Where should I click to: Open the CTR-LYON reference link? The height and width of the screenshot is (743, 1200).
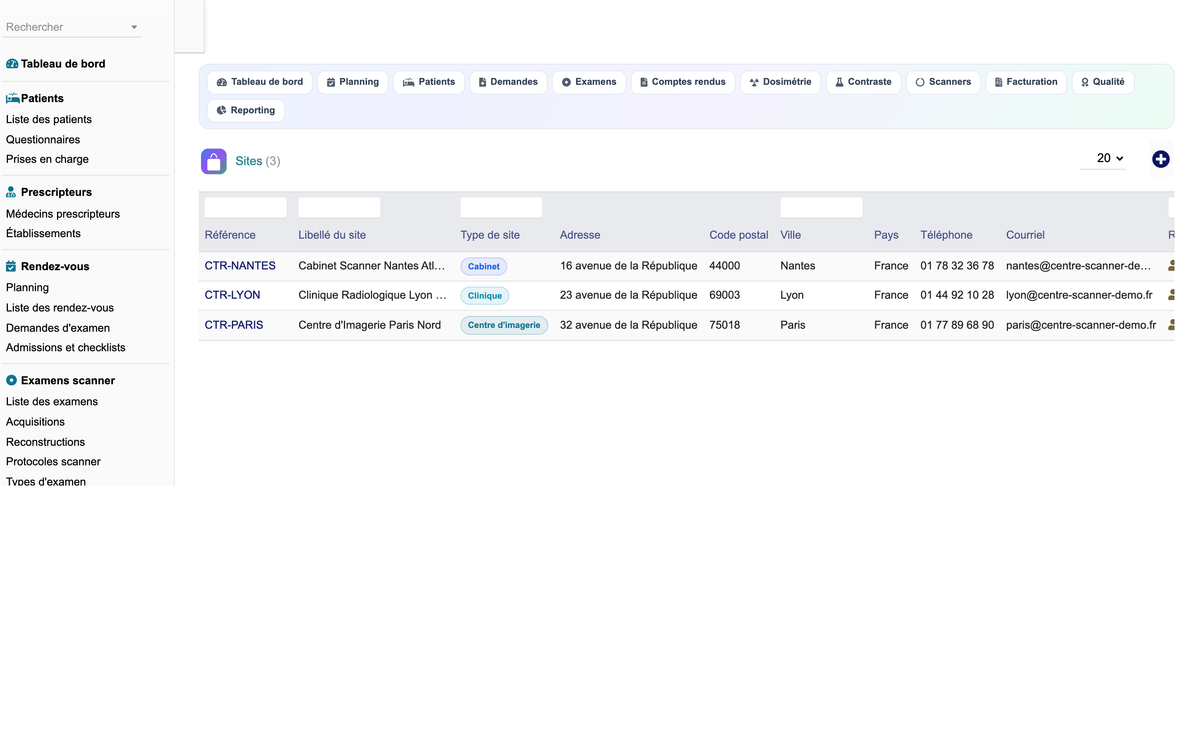coord(232,295)
